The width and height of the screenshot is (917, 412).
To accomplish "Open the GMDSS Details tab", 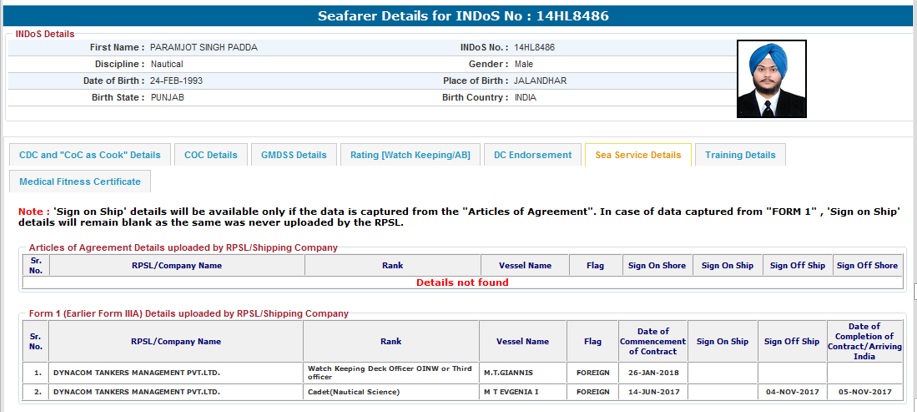I will click(x=293, y=155).
